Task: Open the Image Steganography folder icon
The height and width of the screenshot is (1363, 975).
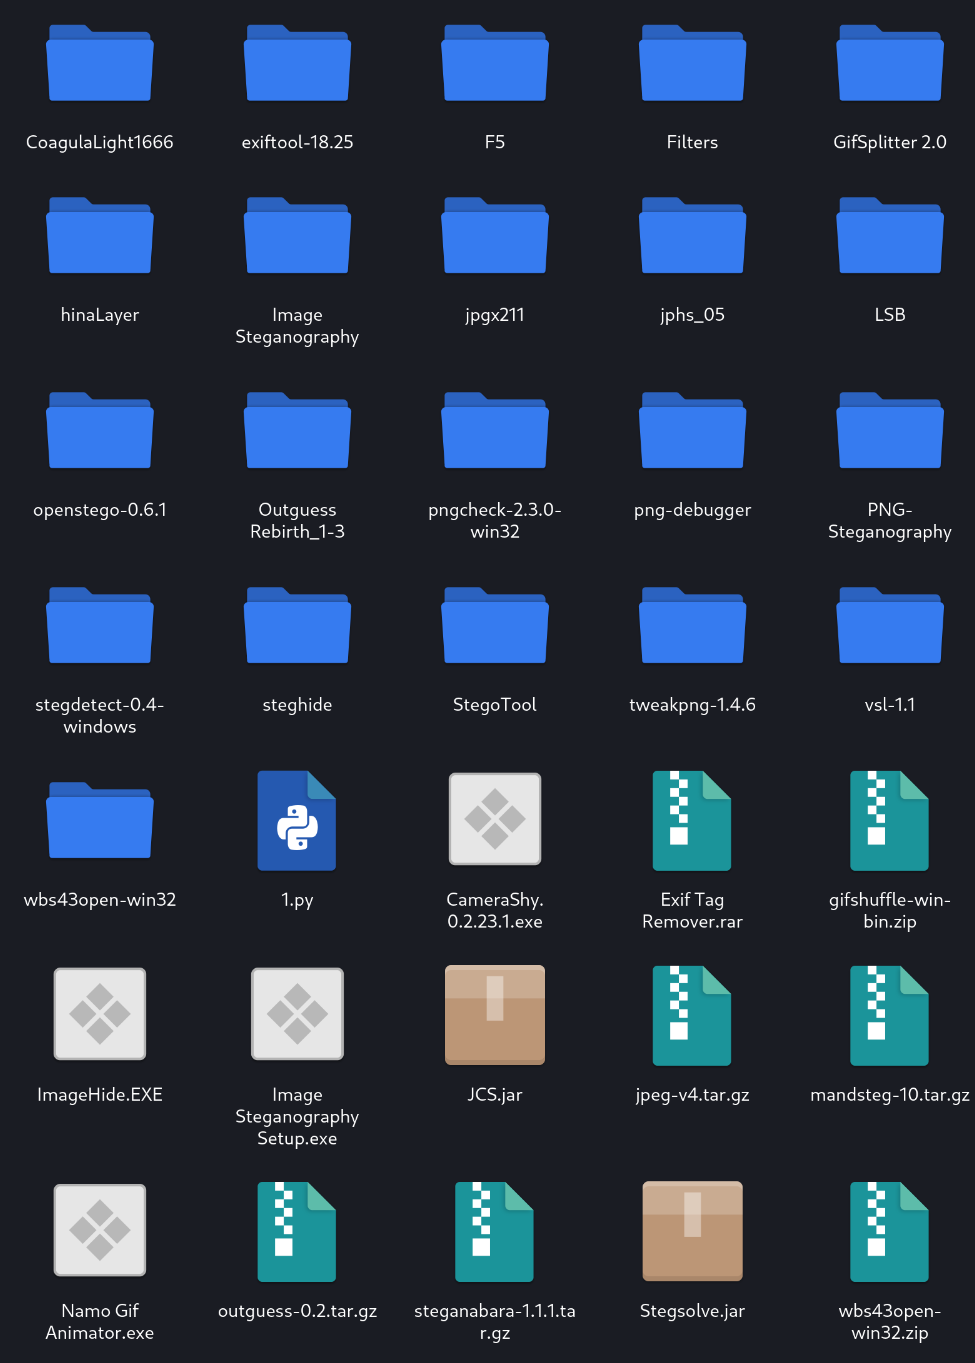Action: click(x=297, y=235)
